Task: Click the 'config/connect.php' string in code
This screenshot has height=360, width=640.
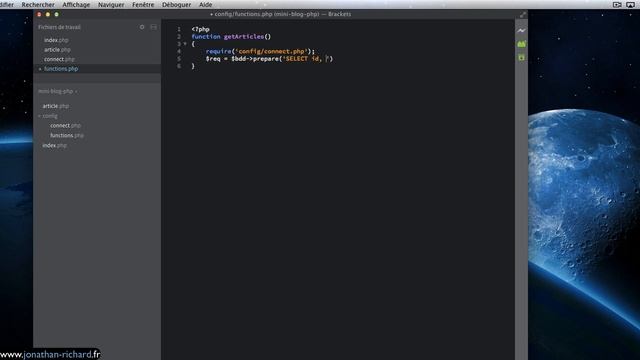Action: [x=271, y=51]
